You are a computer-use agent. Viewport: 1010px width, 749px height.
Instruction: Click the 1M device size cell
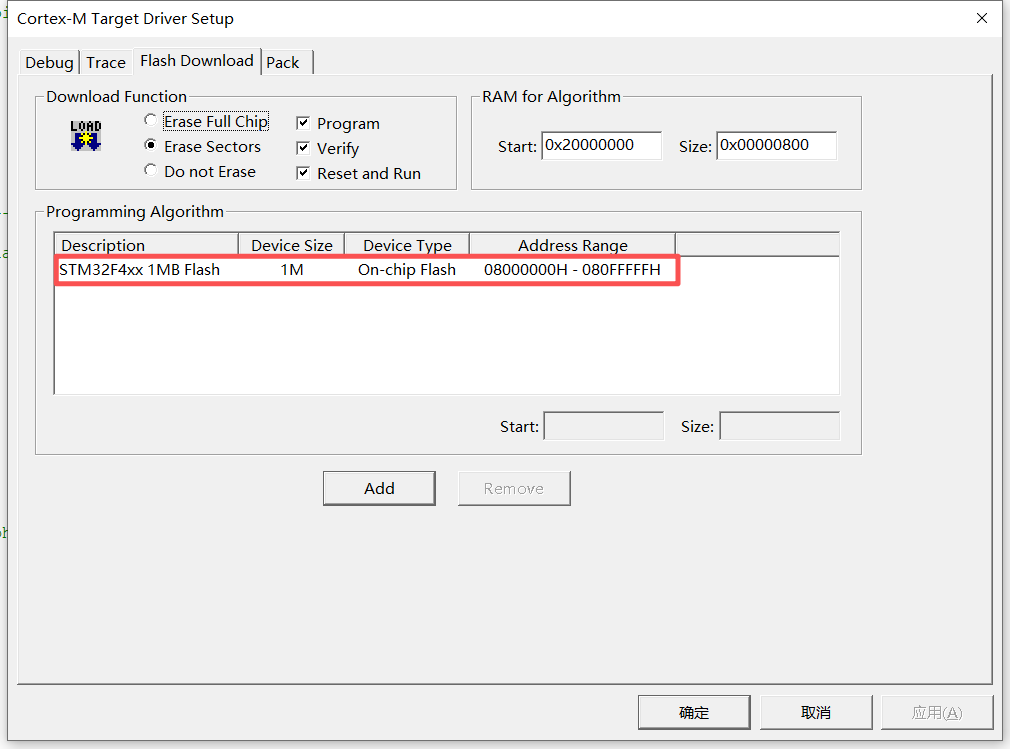click(292, 270)
